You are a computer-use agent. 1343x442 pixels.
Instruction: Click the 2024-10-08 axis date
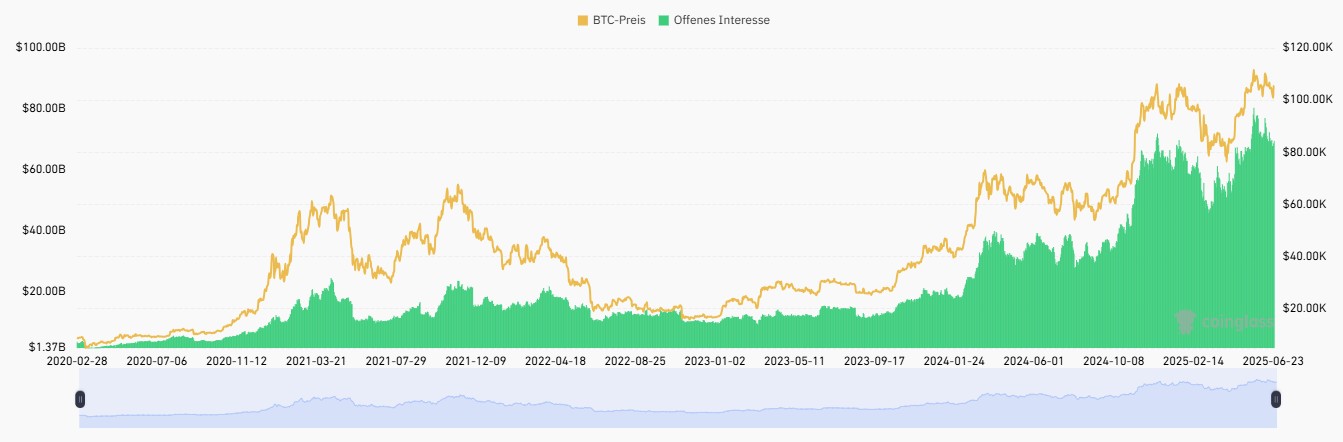[x=1115, y=360]
